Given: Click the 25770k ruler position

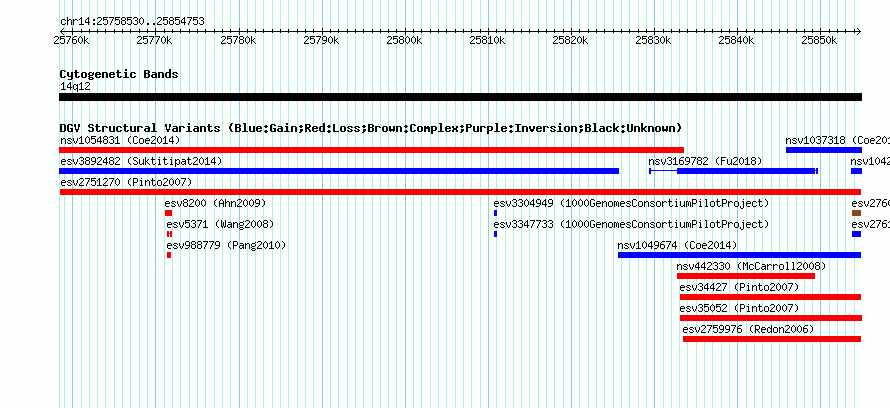Looking at the screenshot, I should [154, 40].
